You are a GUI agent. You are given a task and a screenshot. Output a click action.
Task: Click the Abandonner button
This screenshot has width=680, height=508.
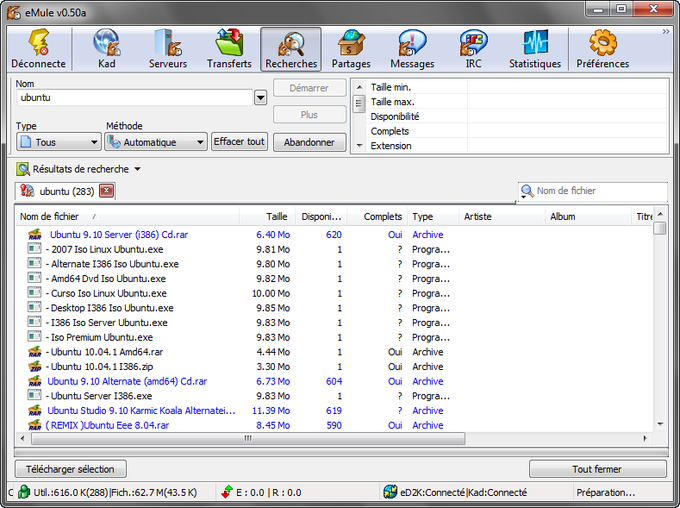309,142
